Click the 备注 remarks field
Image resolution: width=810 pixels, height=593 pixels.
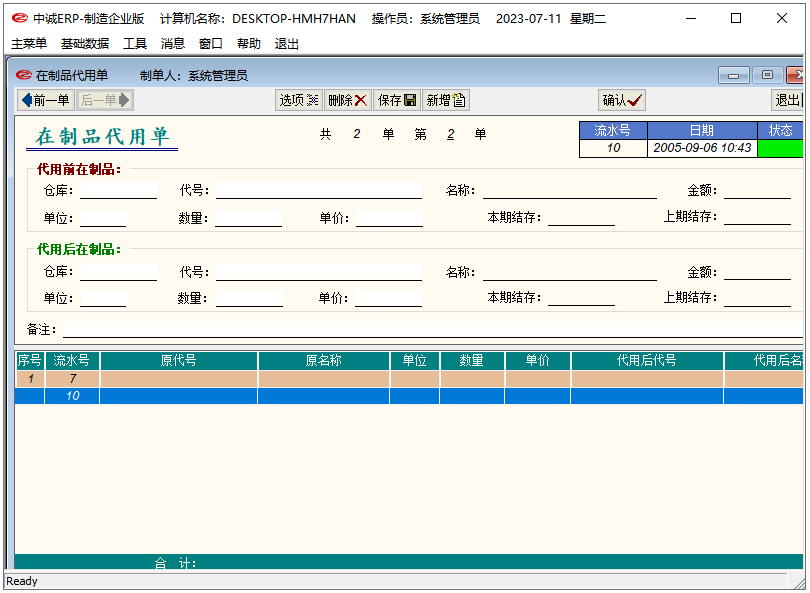[x=433, y=329]
